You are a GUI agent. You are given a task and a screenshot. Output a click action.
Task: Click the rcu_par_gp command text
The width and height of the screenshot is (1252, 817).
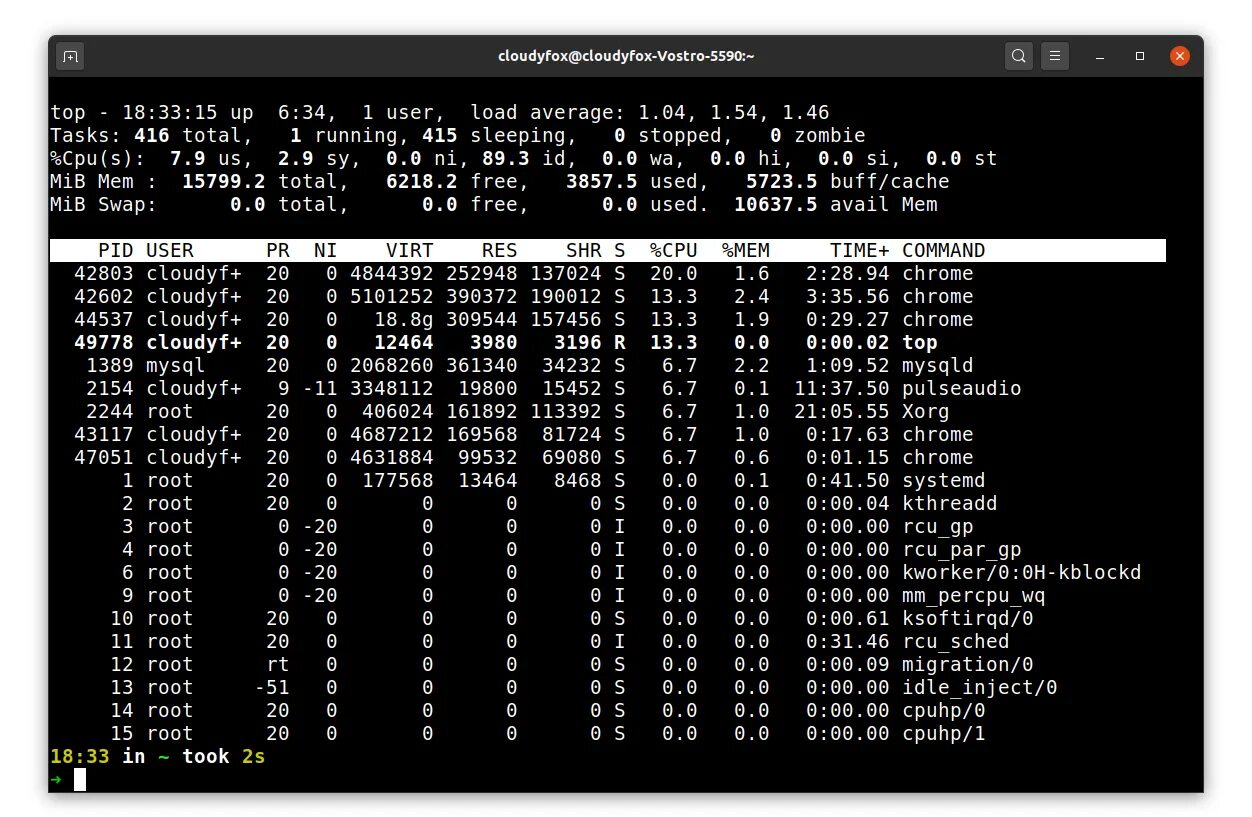[962, 549]
